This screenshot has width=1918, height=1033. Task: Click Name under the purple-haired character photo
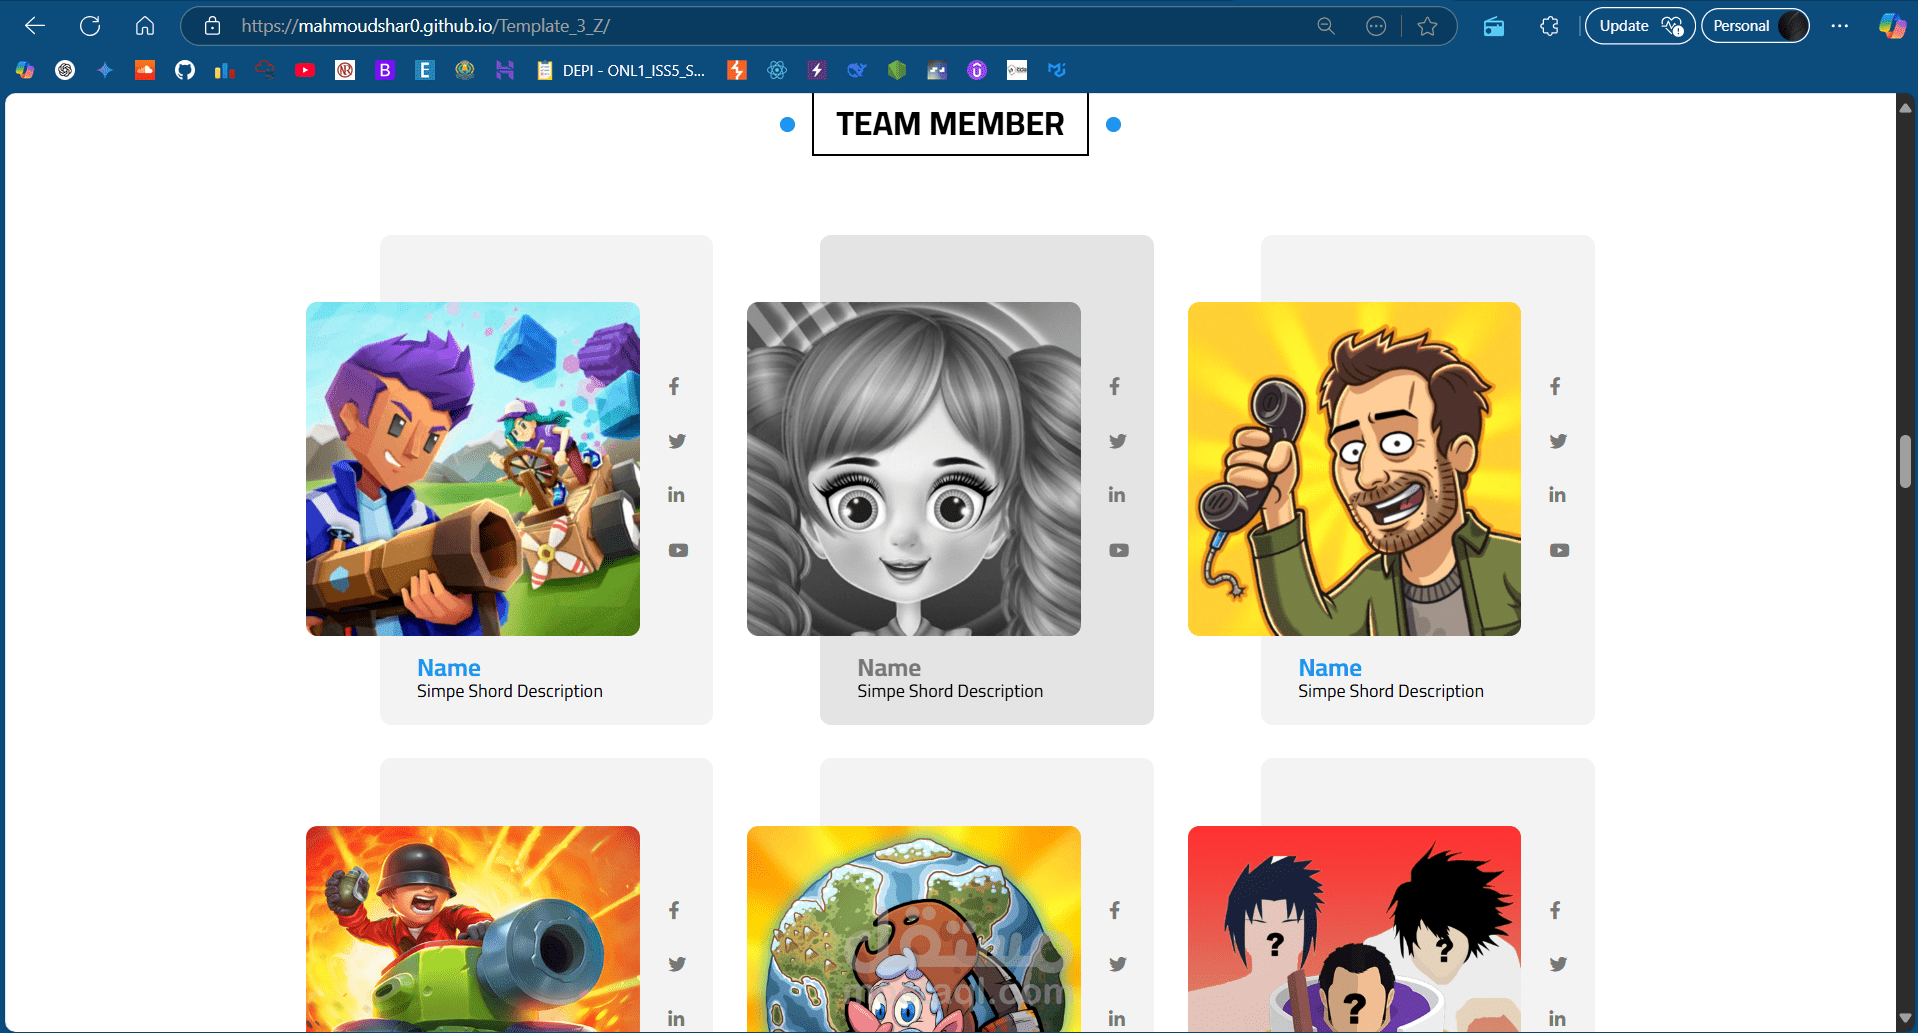(x=449, y=668)
